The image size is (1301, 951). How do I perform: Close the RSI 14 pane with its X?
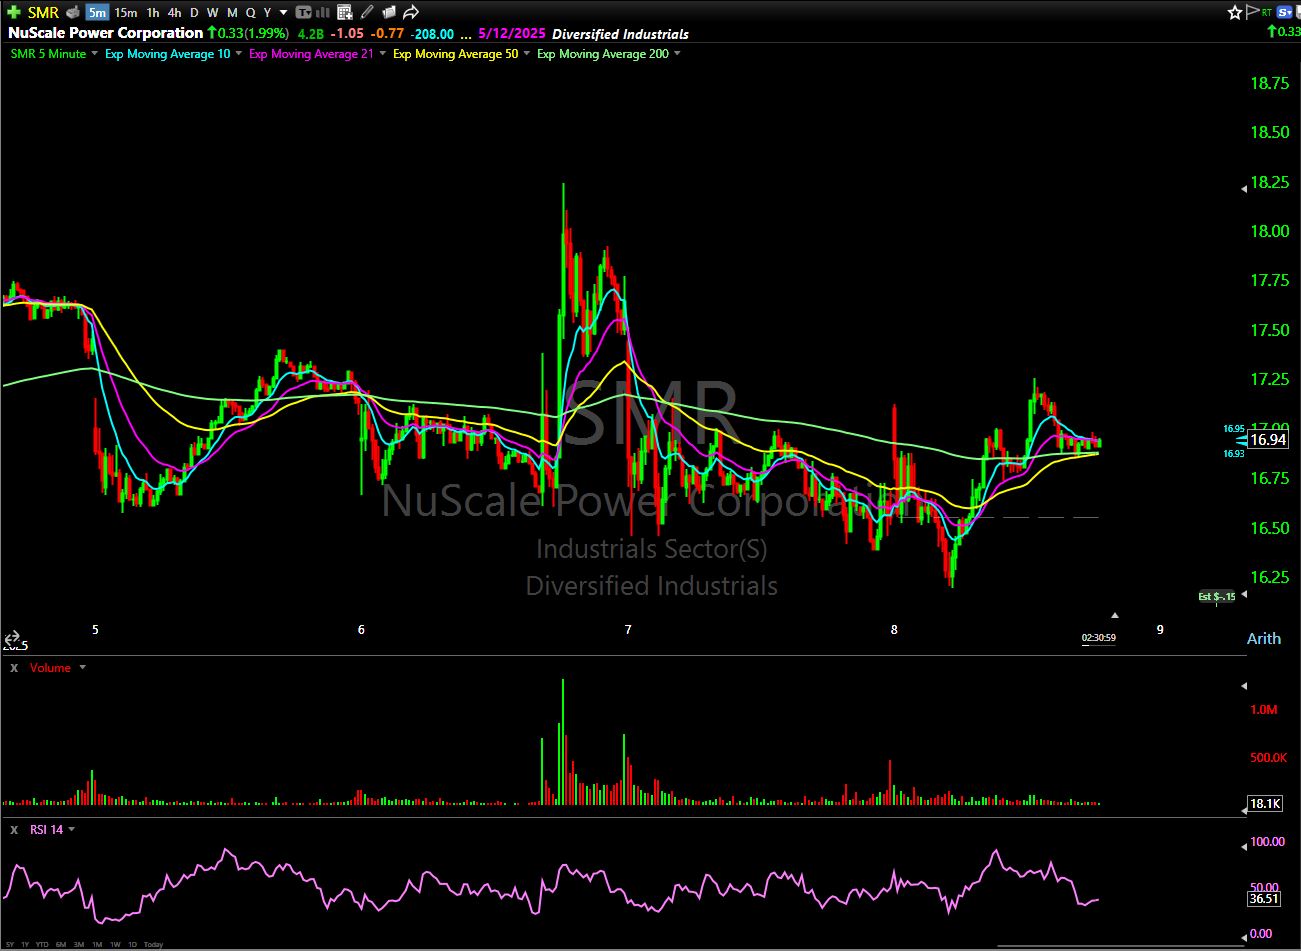click(15, 830)
